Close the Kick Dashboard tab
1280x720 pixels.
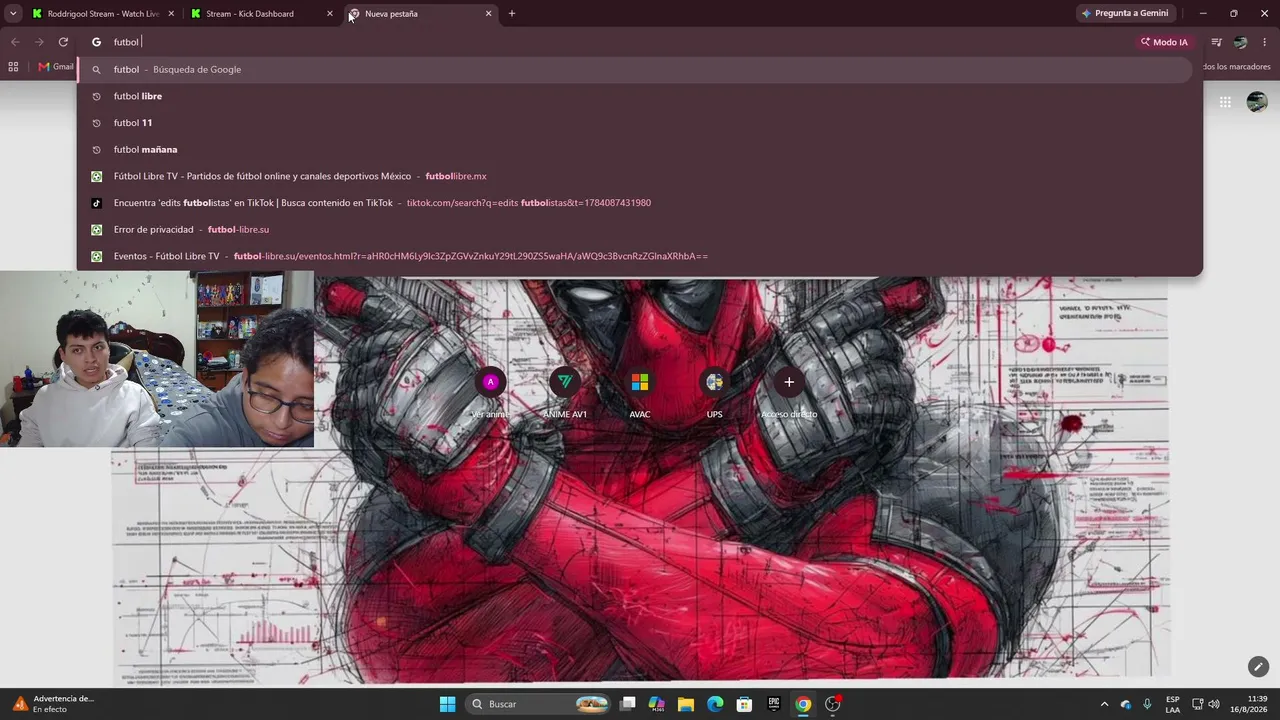click(x=330, y=14)
